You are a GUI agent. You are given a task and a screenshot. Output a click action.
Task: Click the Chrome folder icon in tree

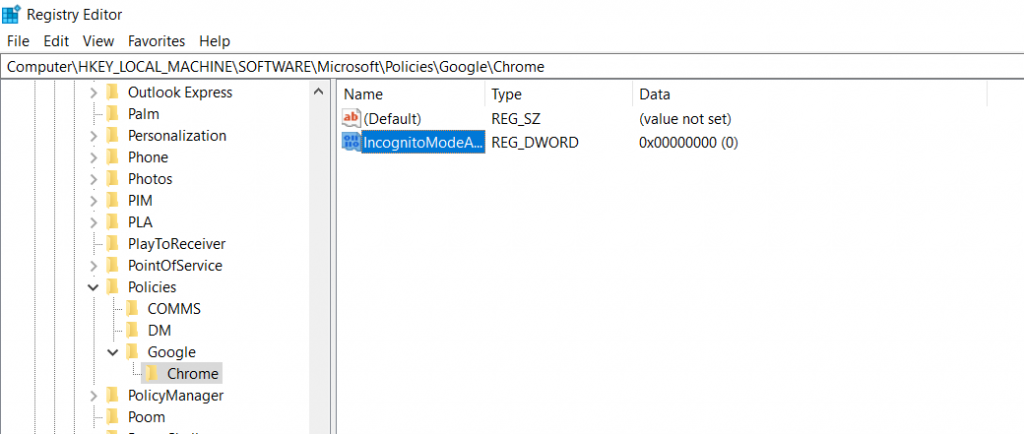tap(153, 374)
